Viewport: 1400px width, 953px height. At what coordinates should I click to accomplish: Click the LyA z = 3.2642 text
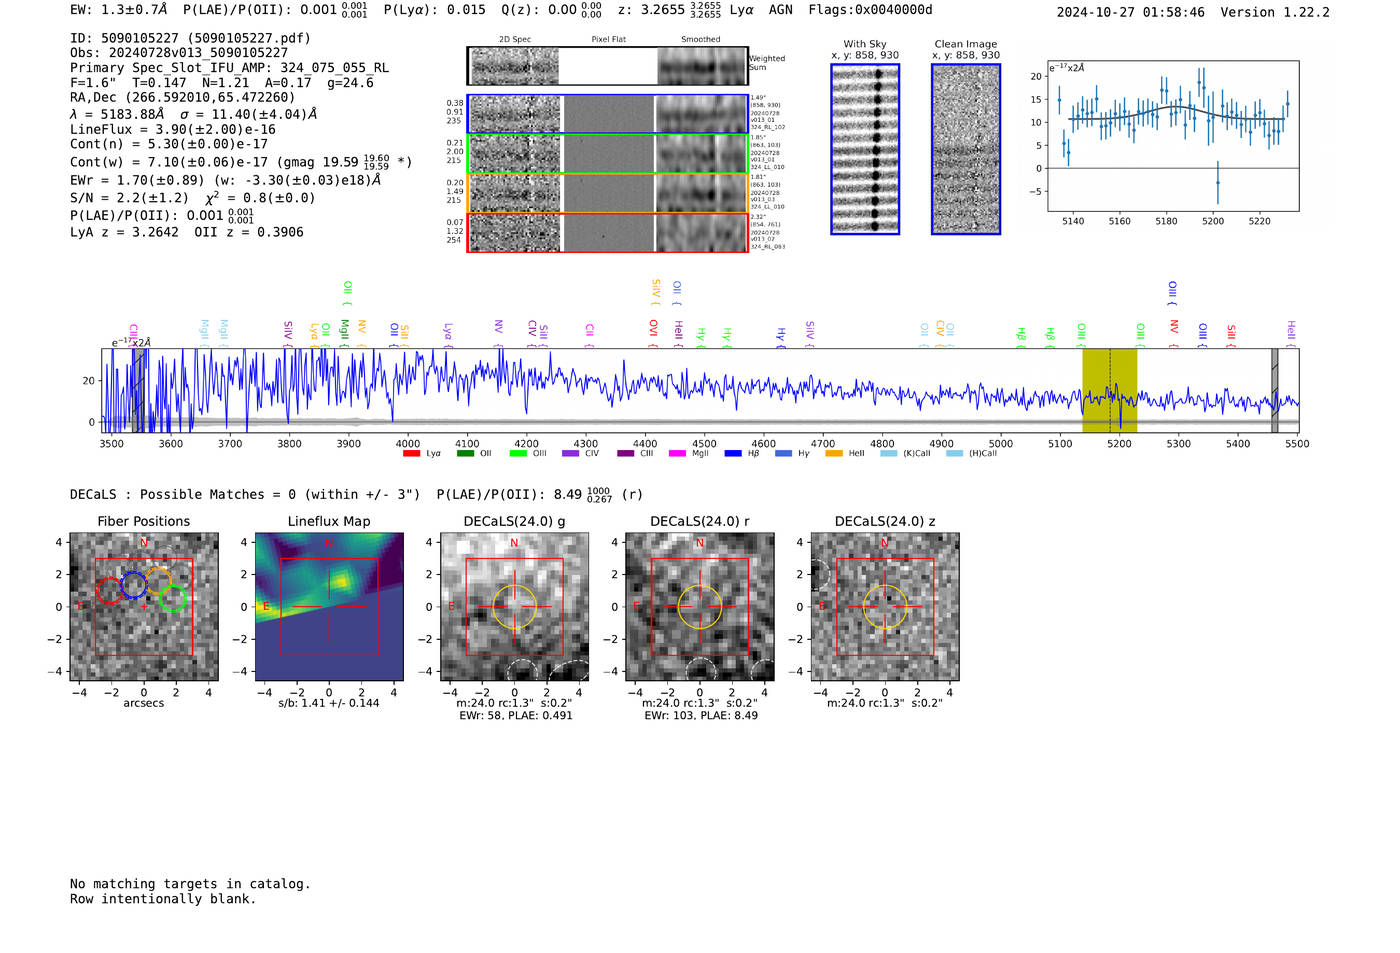point(124,232)
